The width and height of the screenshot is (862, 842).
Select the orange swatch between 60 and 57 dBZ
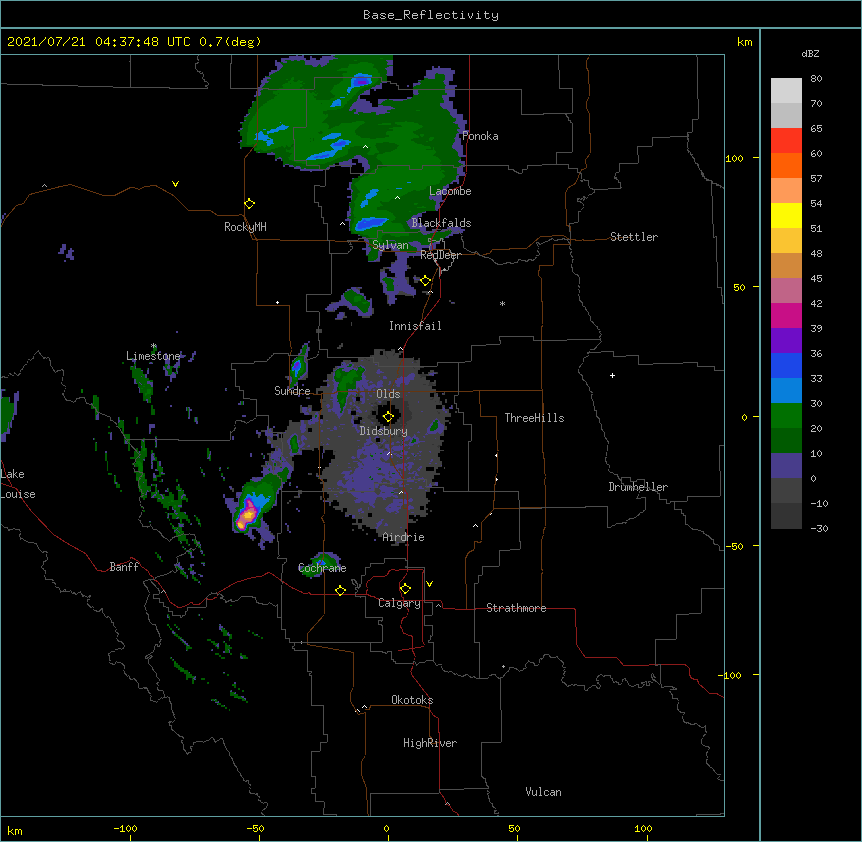pyautogui.click(x=786, y=165)
